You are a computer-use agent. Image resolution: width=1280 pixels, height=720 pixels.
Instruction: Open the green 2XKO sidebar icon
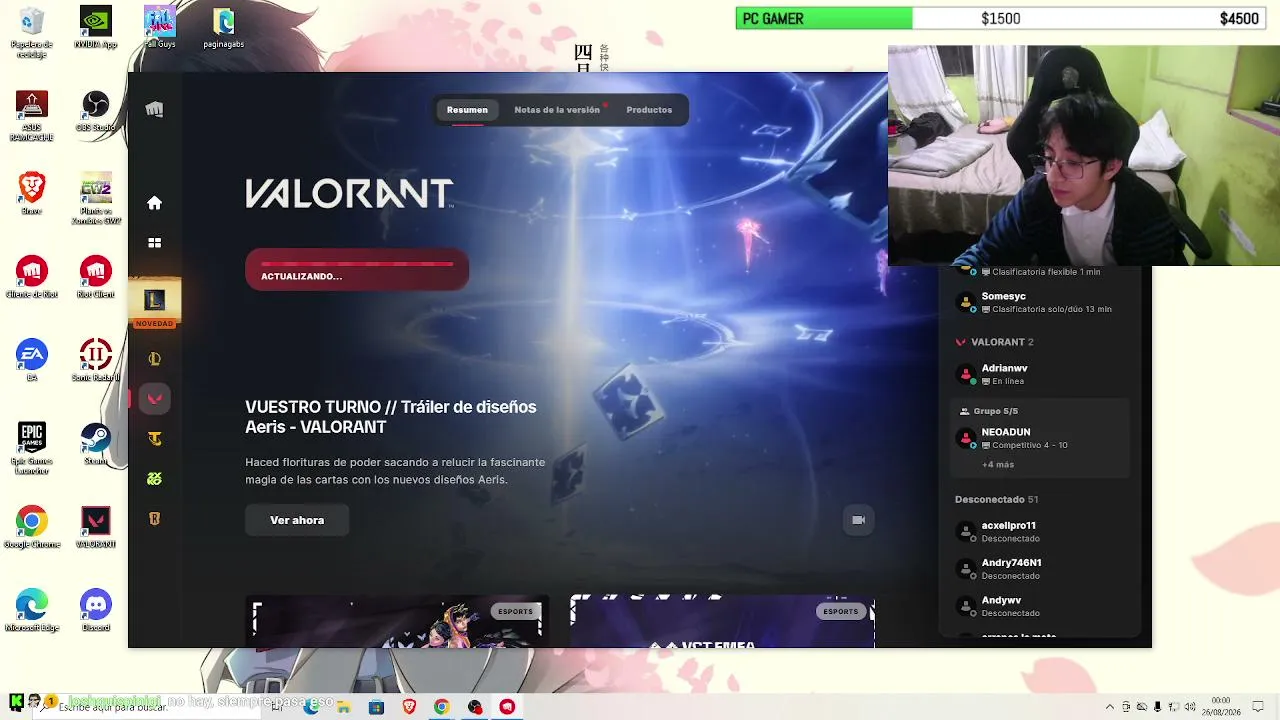pyautogui.click(x=154, y=479)
